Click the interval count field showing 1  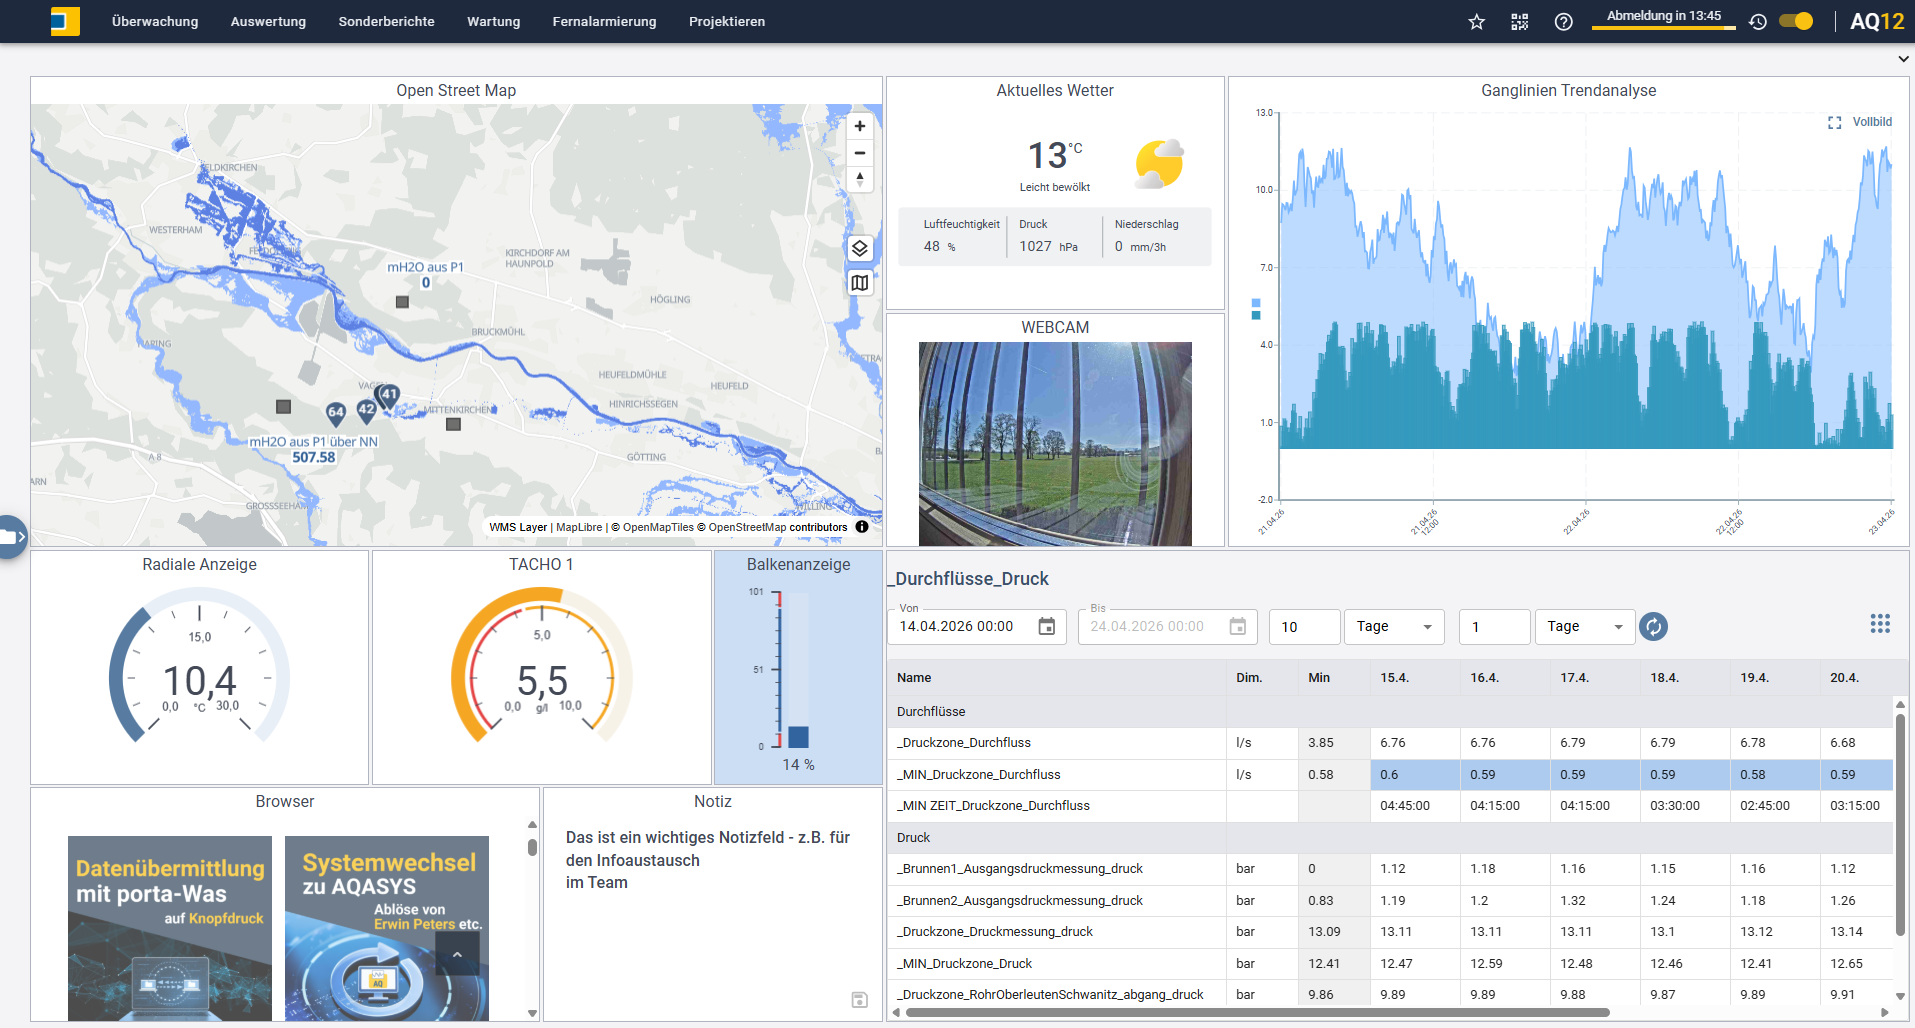coord(1495,627)
